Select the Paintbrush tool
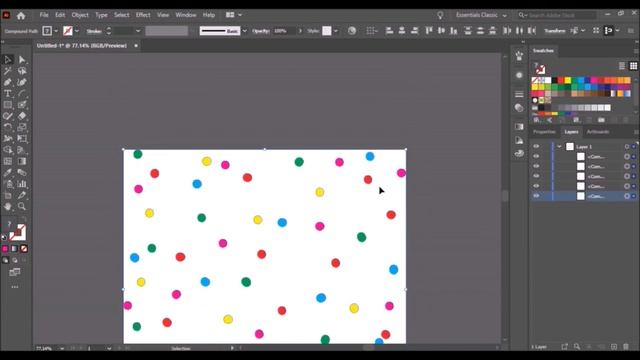This screenshot has height=360, width=640. pos(22,105)
